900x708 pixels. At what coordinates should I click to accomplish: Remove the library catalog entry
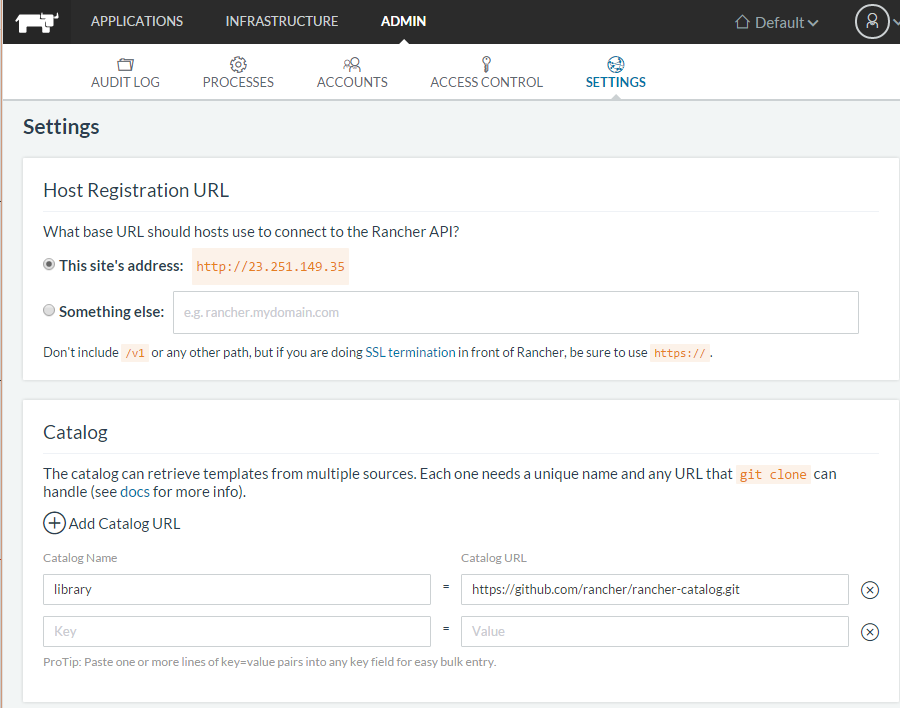870,590
